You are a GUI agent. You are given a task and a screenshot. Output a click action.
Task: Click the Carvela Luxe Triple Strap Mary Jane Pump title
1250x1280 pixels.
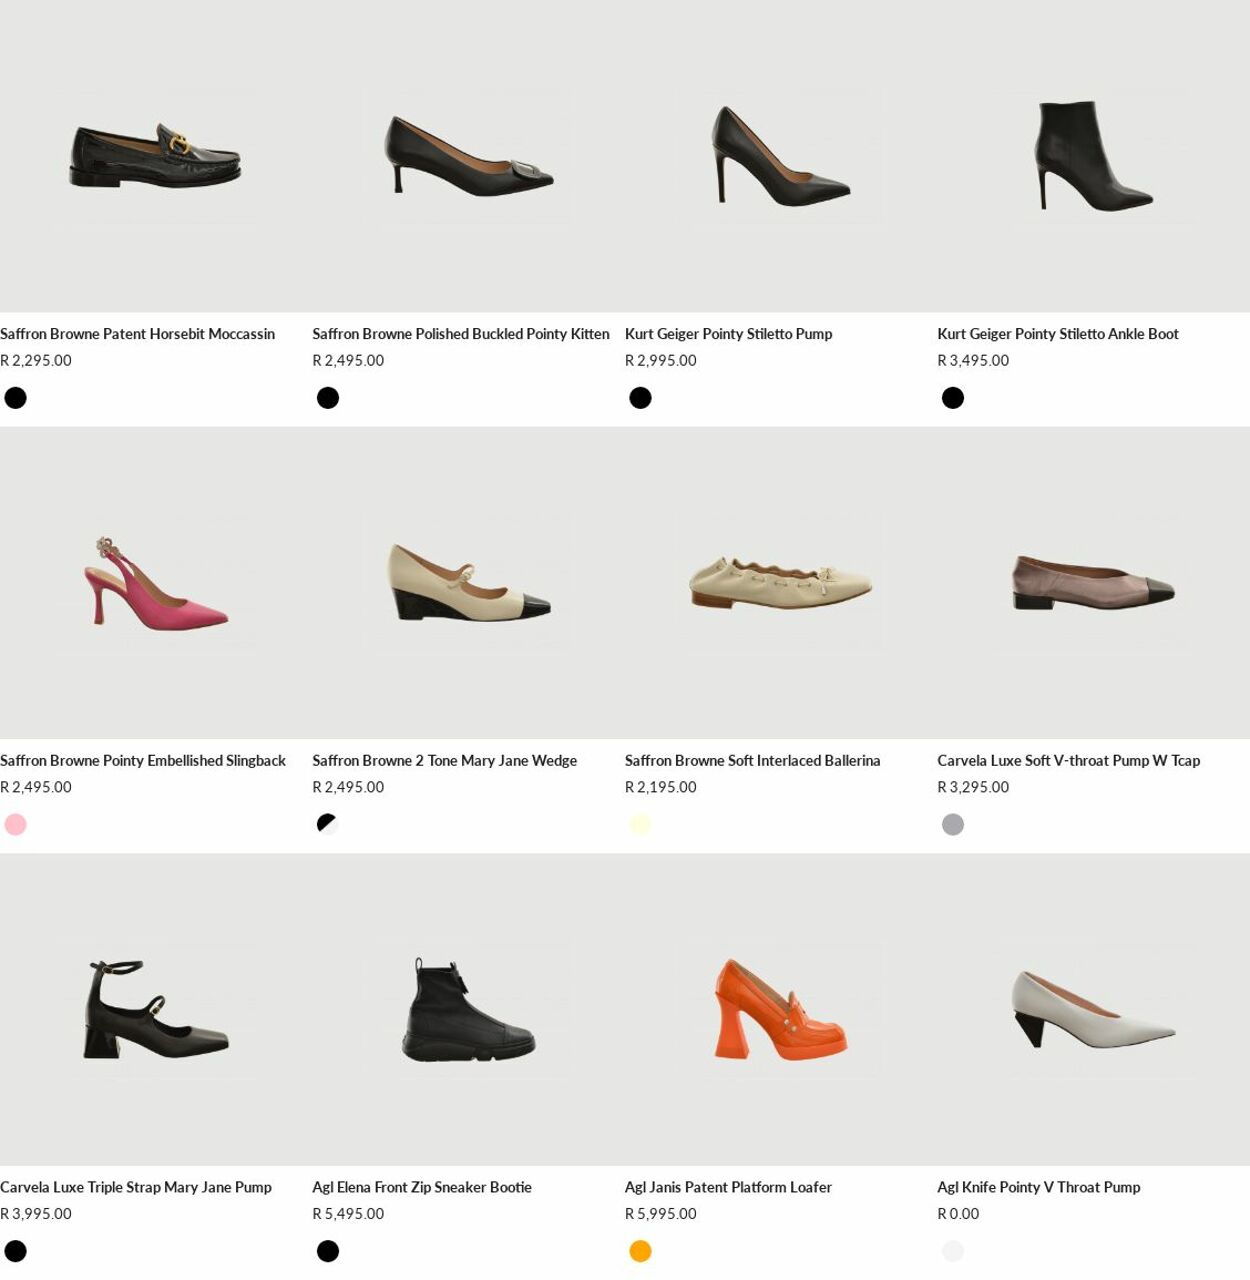tap(136, 1188)
